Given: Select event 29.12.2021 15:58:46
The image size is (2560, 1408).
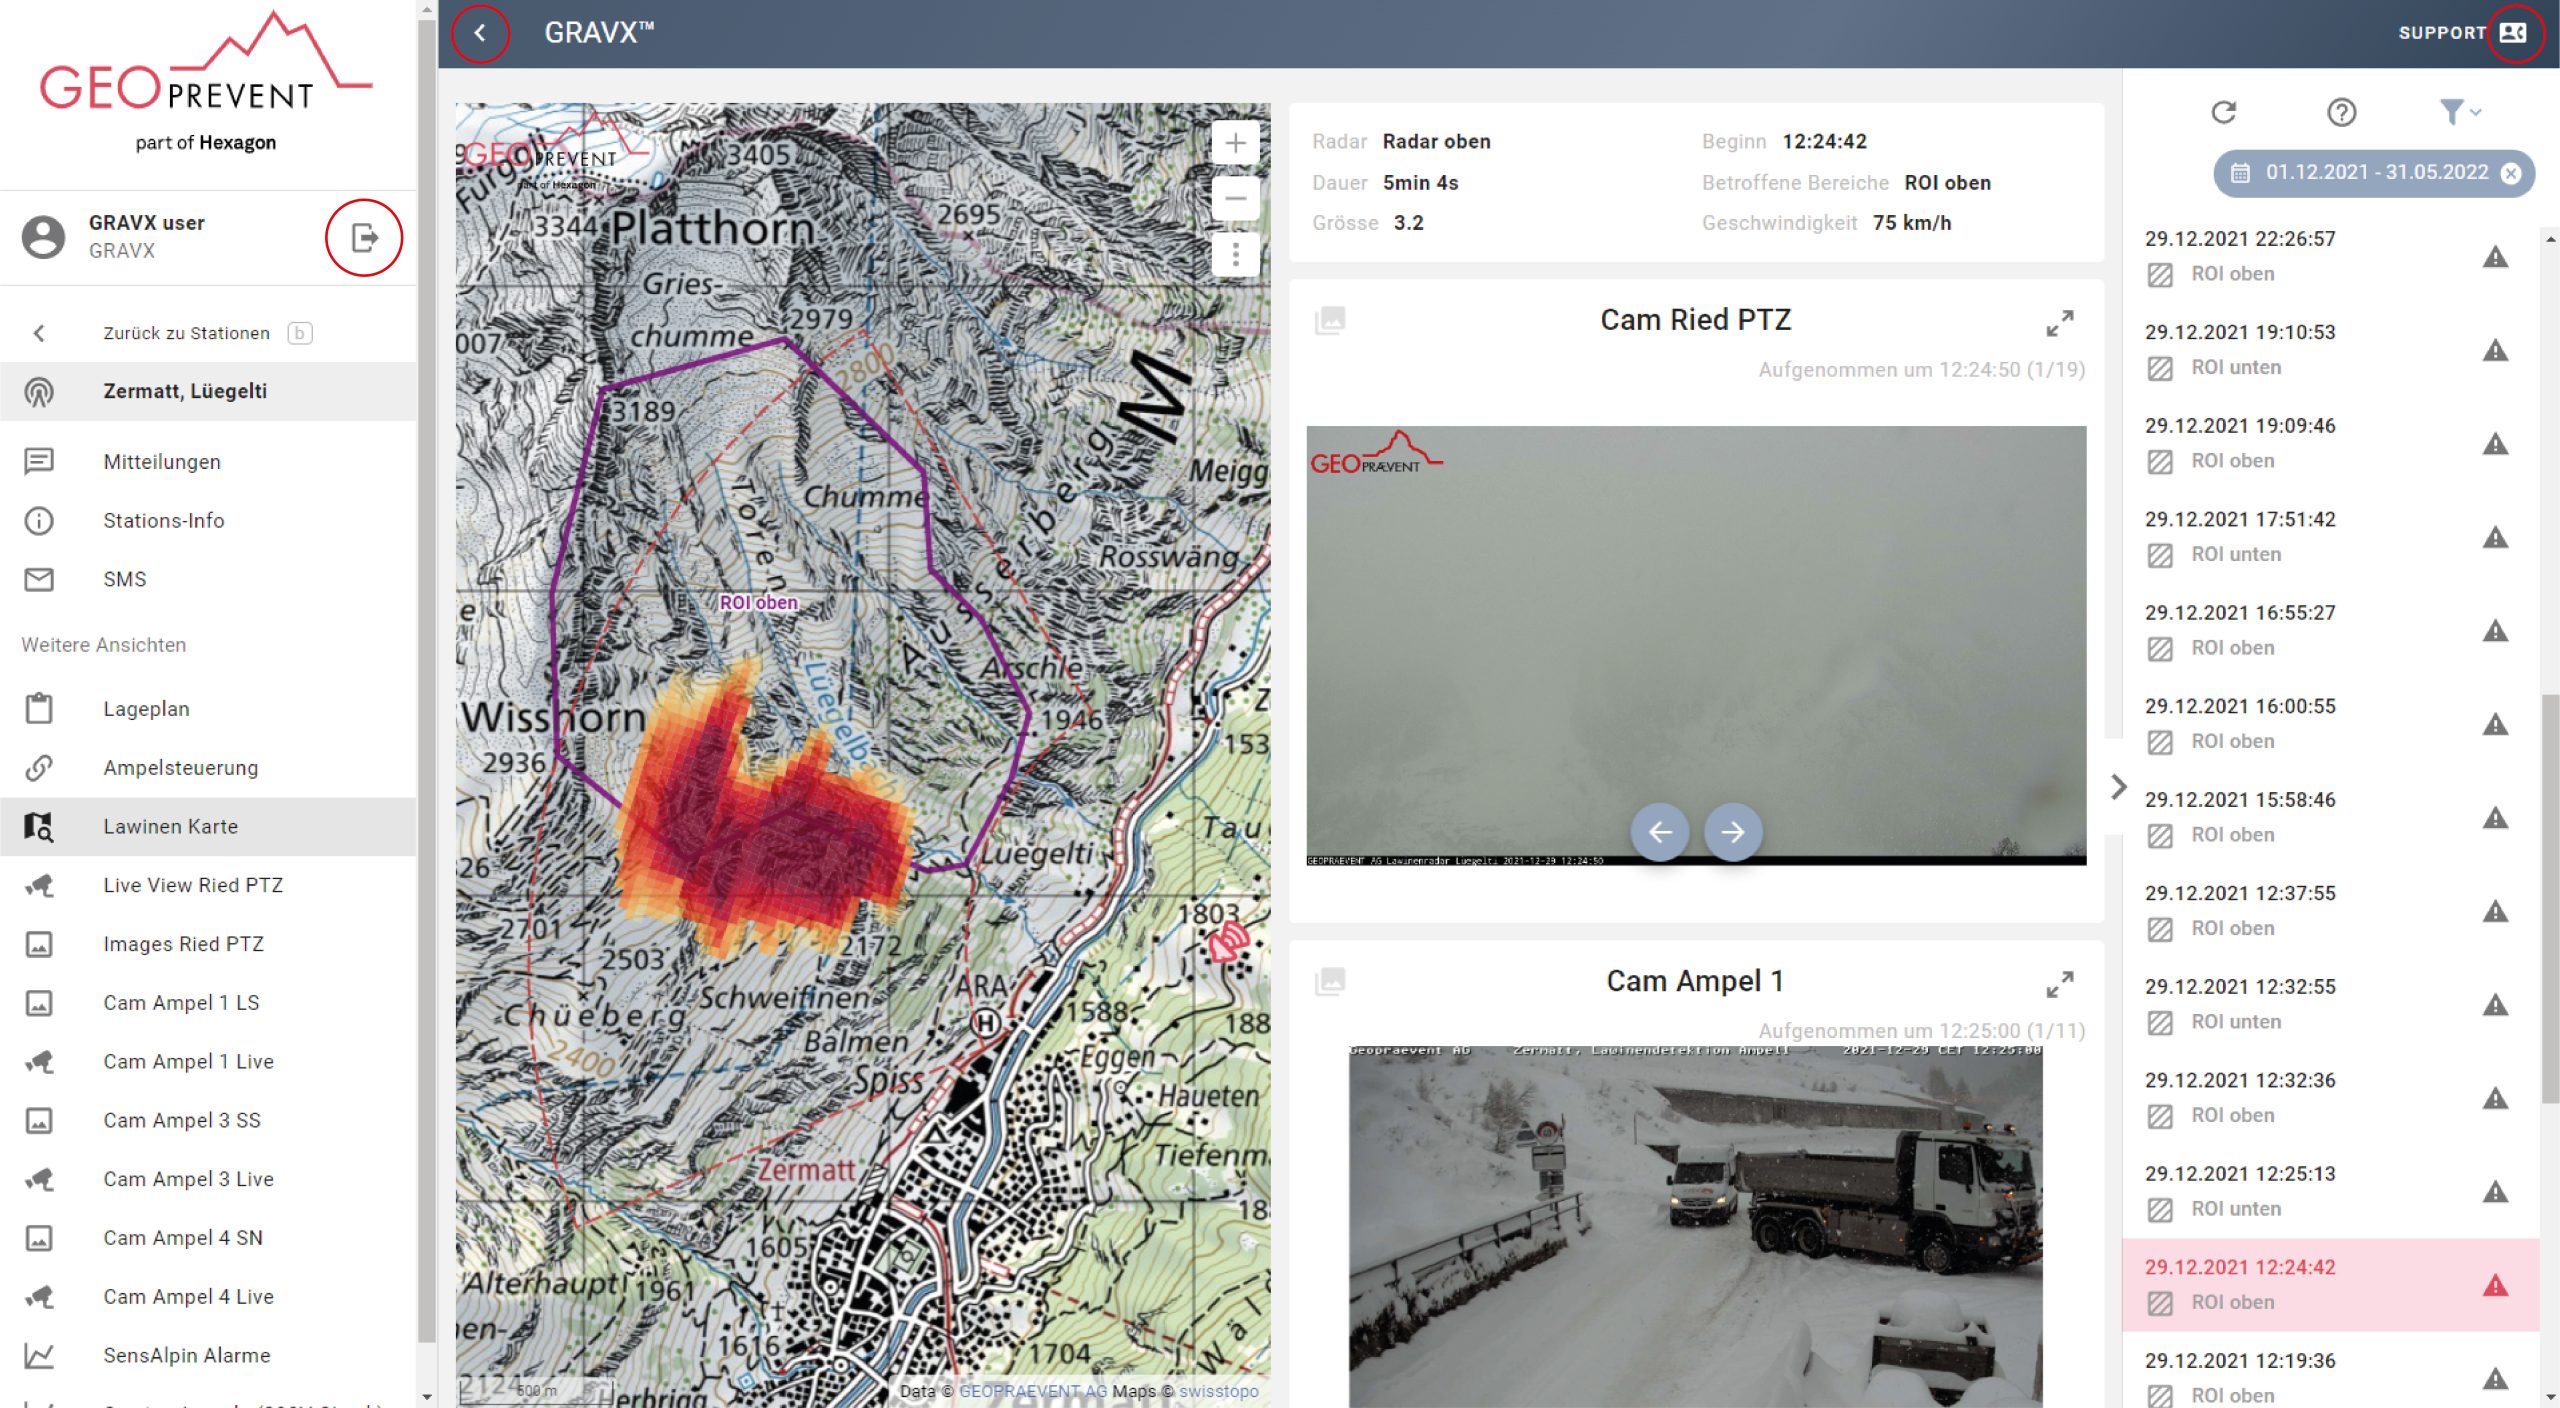Looking at the screenshot, I should point(2330,817).
